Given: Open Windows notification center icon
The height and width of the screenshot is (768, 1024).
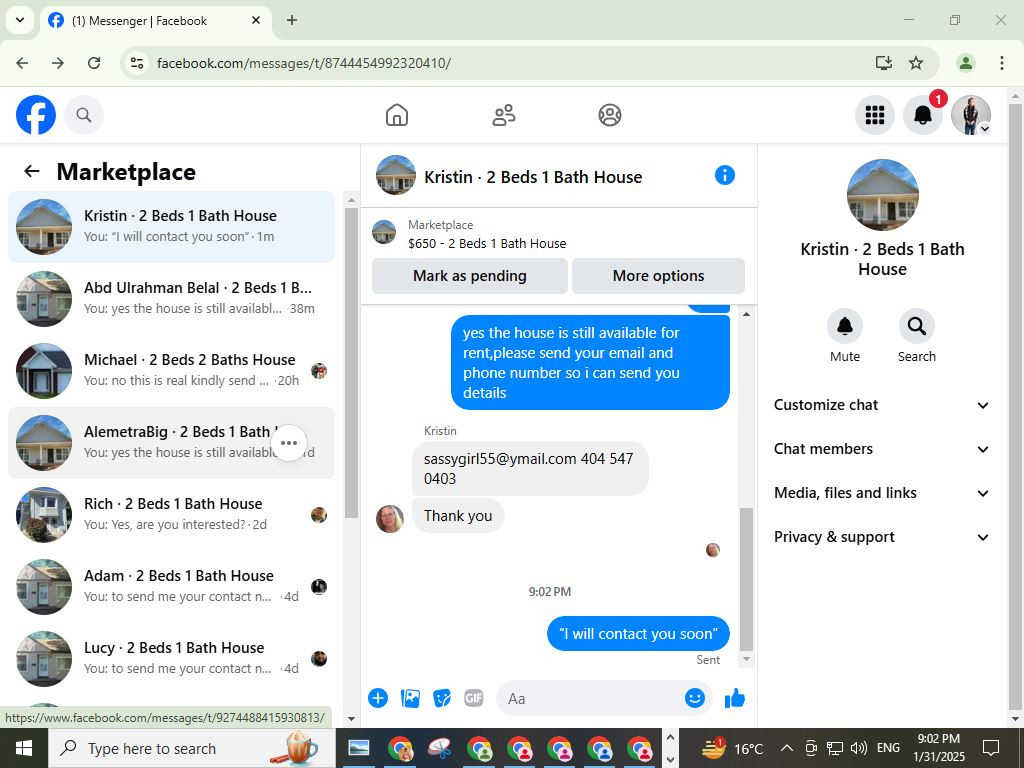Looking at the screenshot, I should (991, 748).
